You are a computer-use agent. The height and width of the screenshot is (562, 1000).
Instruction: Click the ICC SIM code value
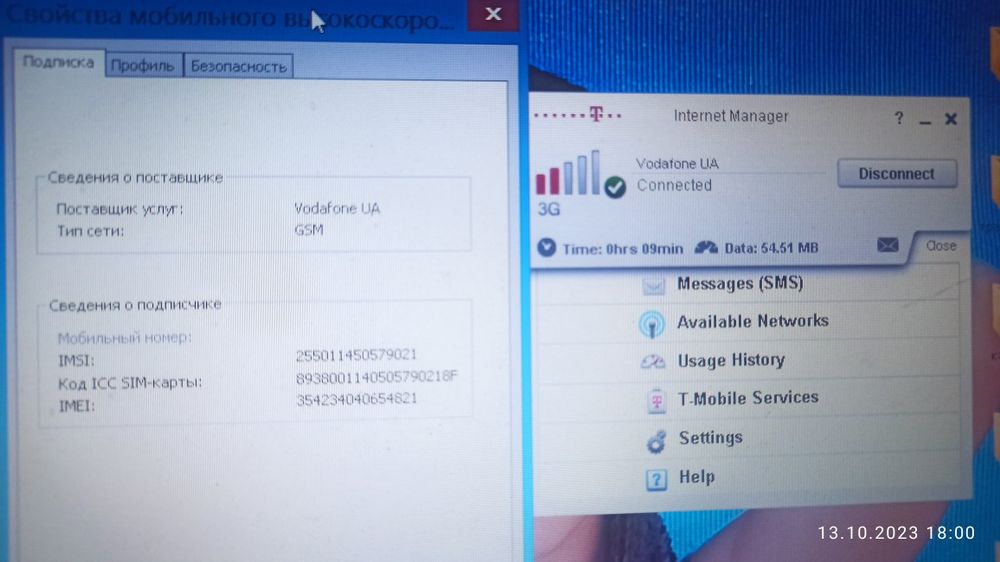(376, 377)
